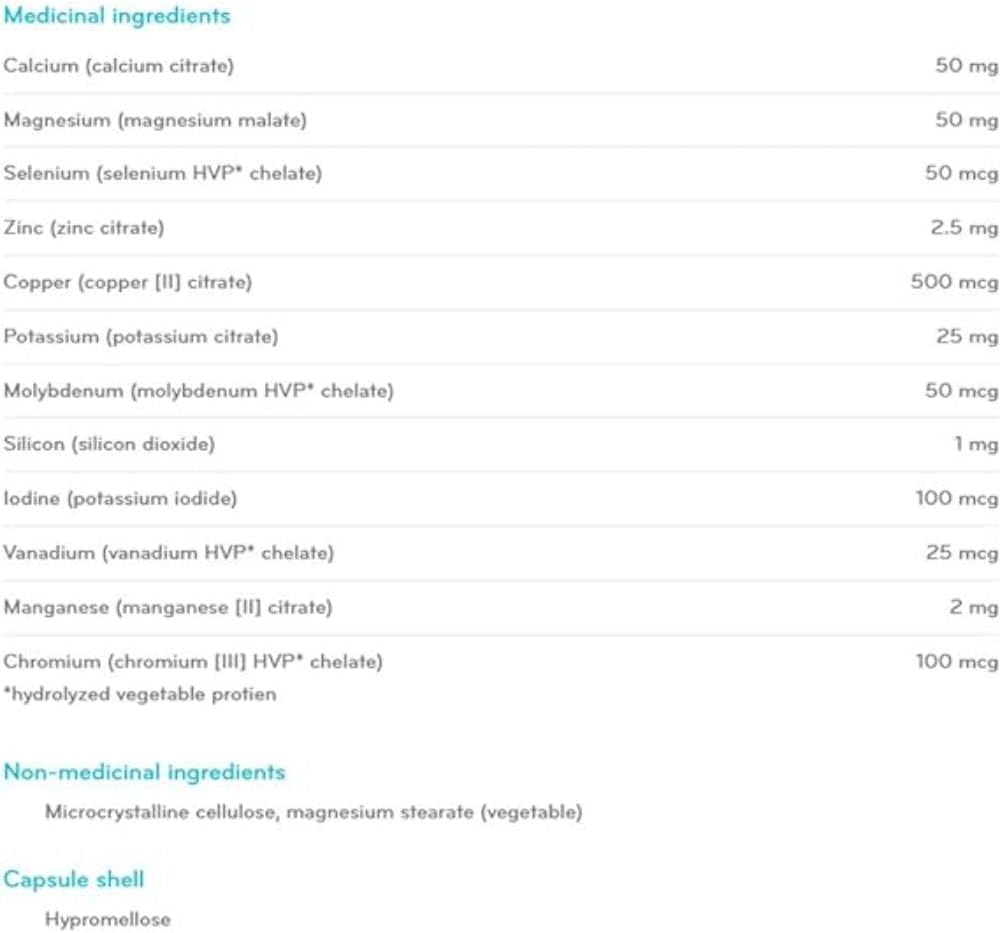Click the 2.5 mg zinc amount

point(964,228)
